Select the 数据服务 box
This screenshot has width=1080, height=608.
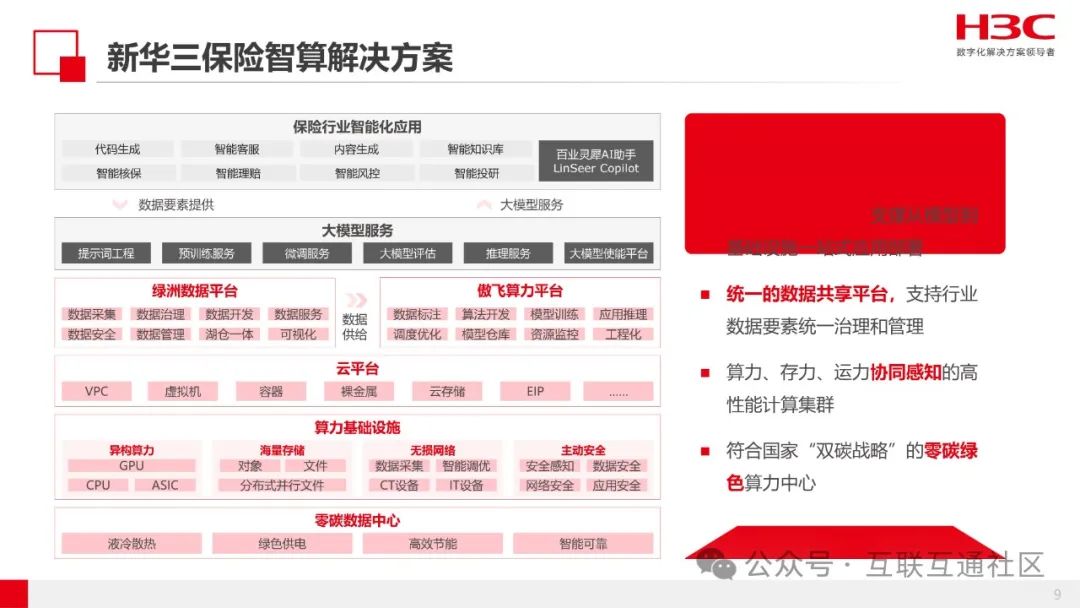298,314
